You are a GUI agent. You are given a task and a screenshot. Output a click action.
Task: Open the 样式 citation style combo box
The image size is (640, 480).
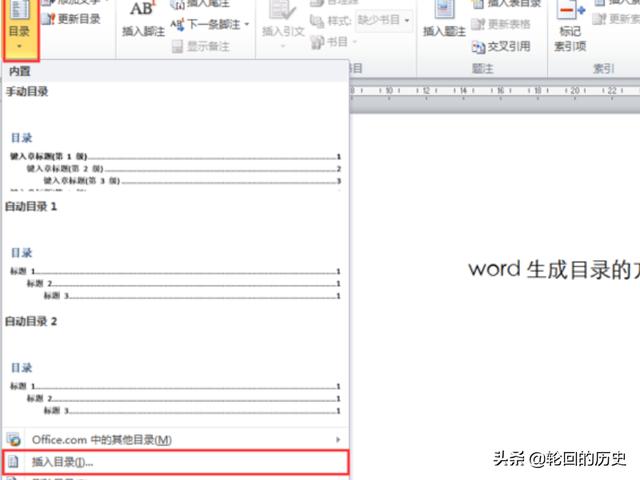click(384, 20)
